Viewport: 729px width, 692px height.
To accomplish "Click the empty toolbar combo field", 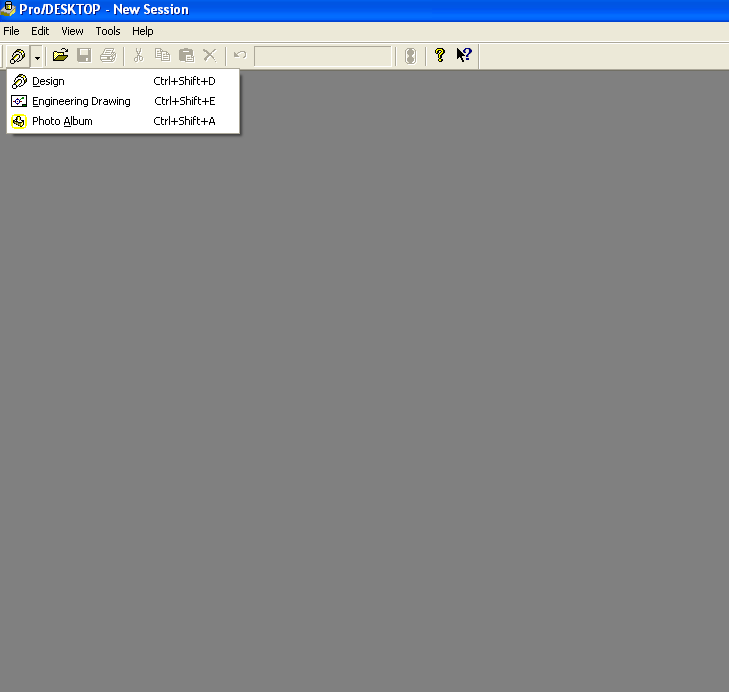I will 323,56.
